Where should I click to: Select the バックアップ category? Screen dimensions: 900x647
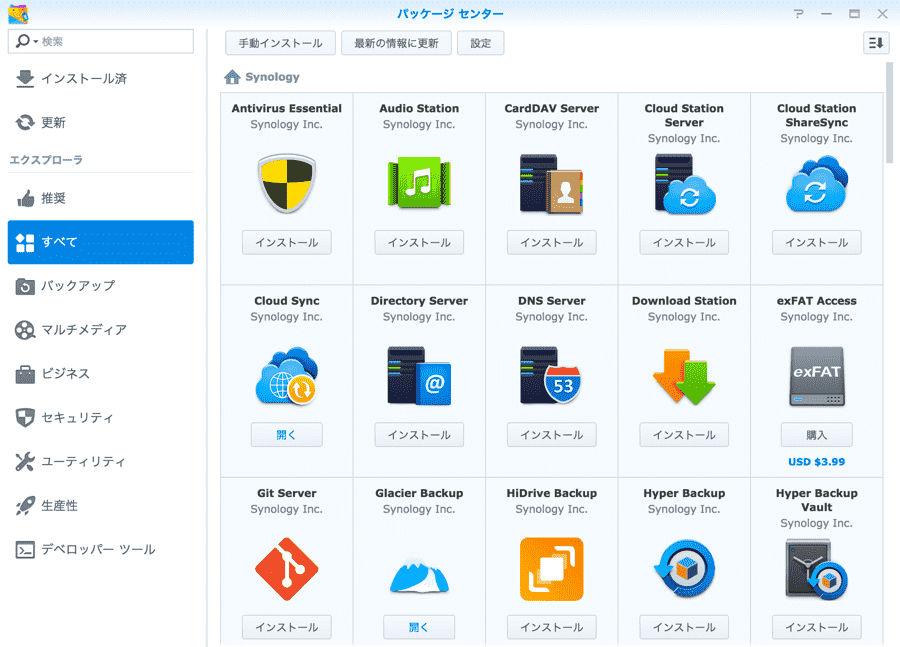click(100, 286)
